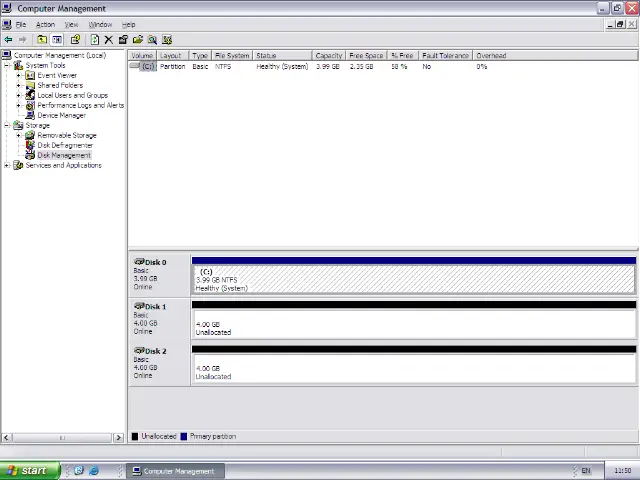Image resolution: width=640 pixels, height=480 pixels.
Task: Click the Back arrow toolbar icon
Action: coord(8,40)
